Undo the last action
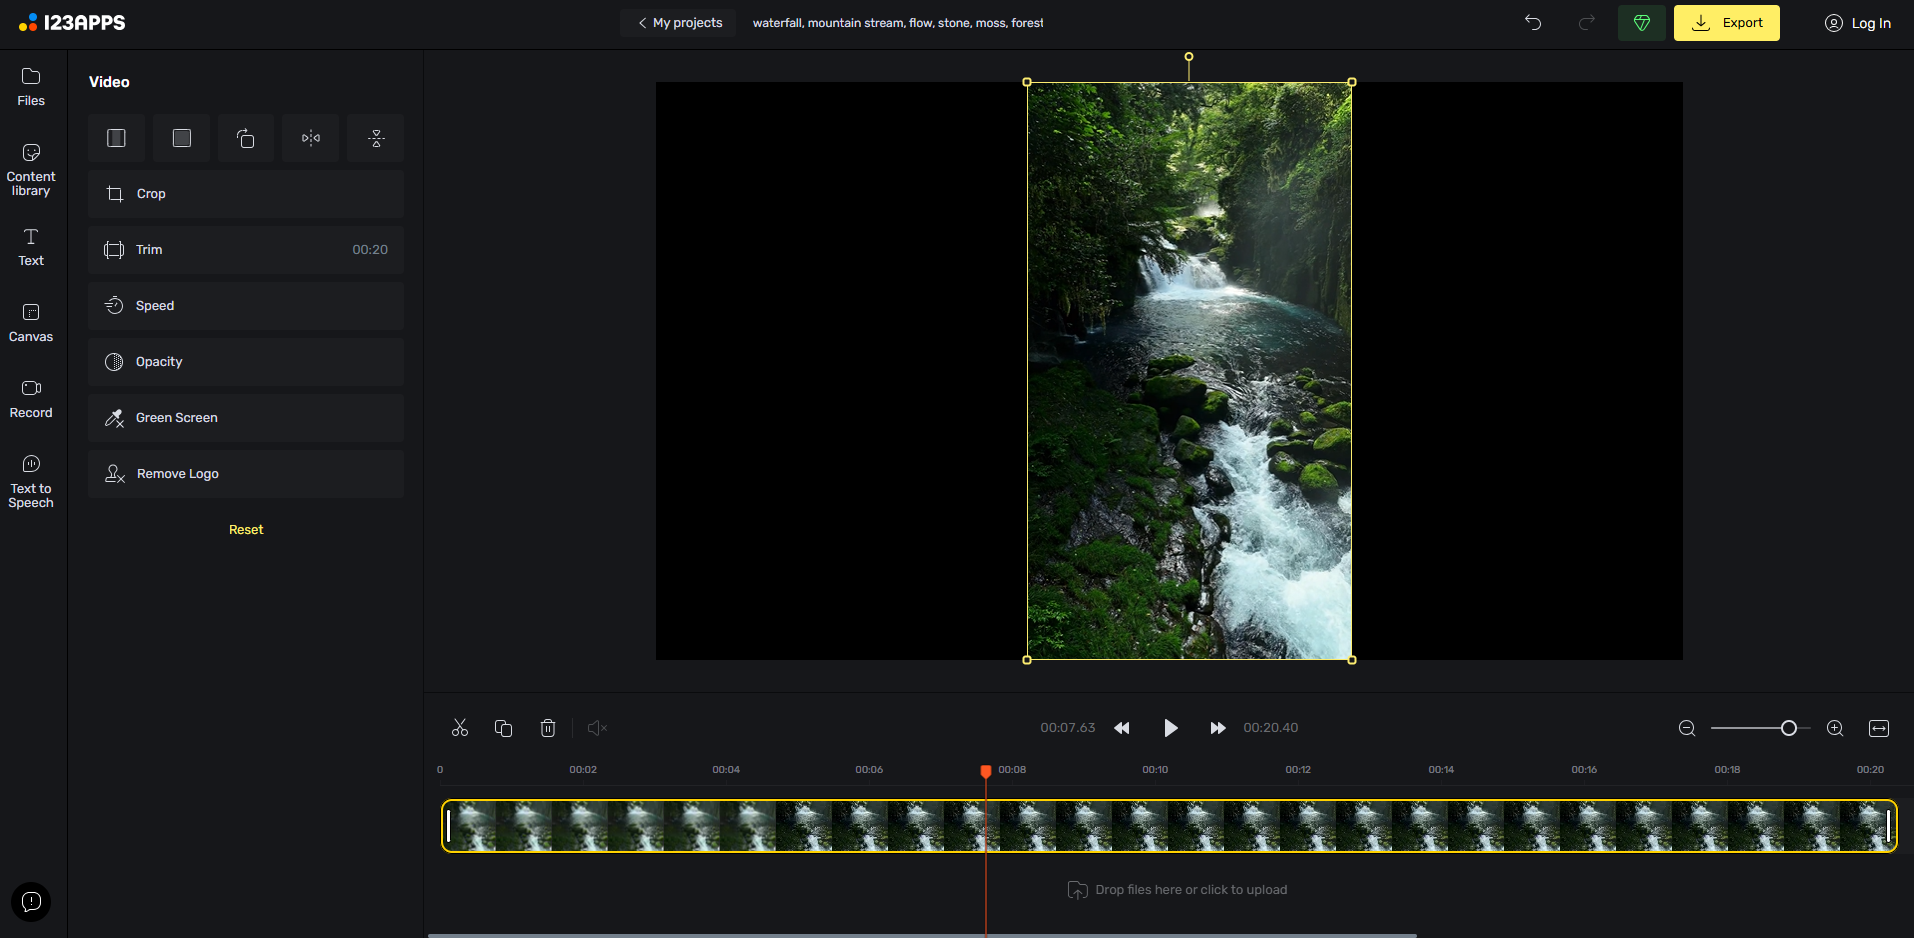Viewport: 1914px width, 938px height. point(1533,23)
